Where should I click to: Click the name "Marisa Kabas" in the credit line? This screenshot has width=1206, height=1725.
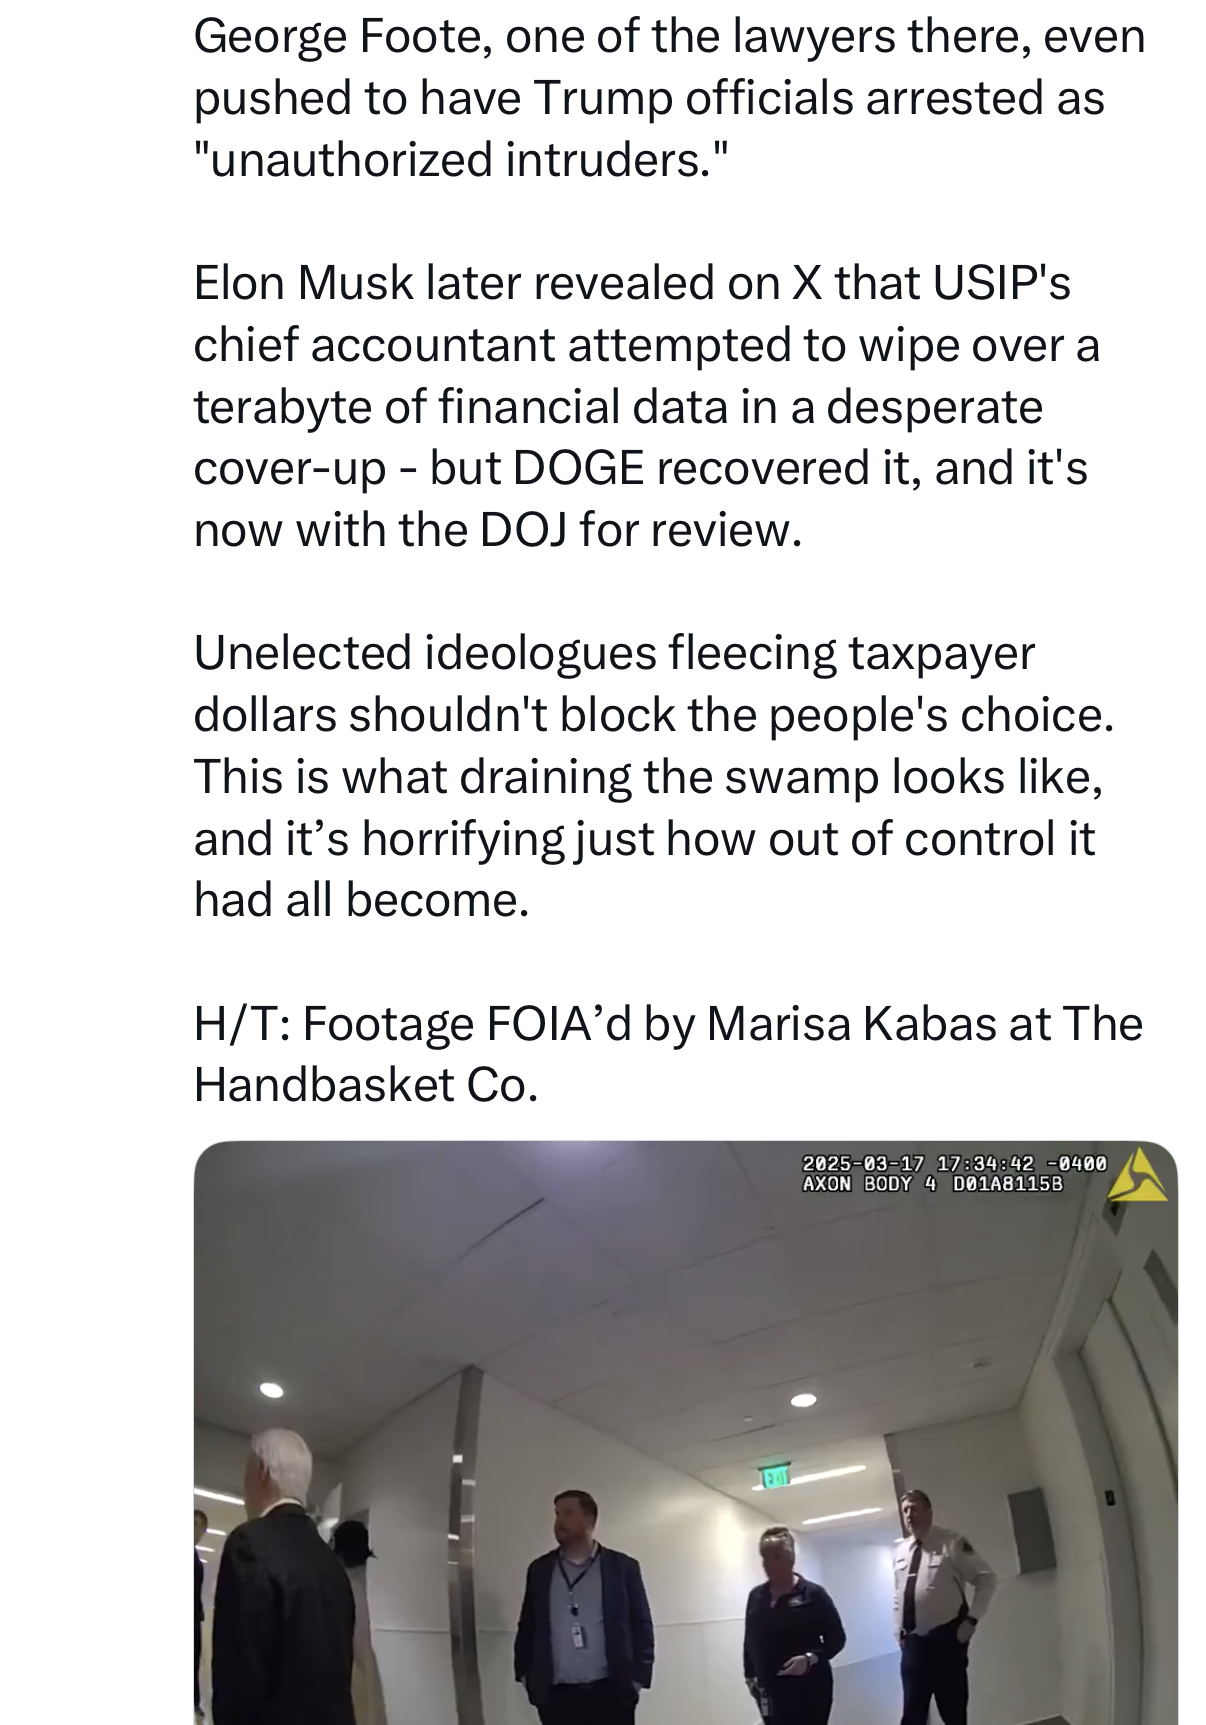852,1023
